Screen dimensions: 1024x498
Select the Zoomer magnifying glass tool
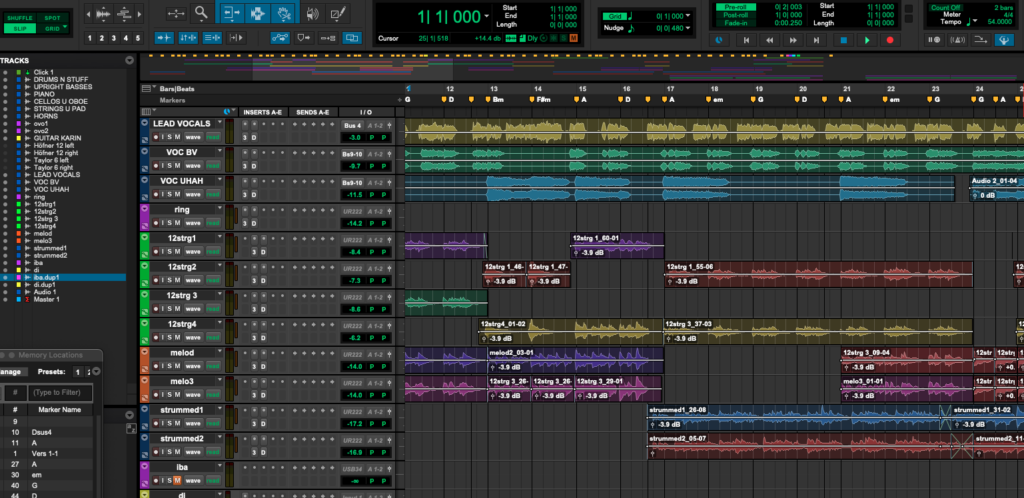(202, 13)
